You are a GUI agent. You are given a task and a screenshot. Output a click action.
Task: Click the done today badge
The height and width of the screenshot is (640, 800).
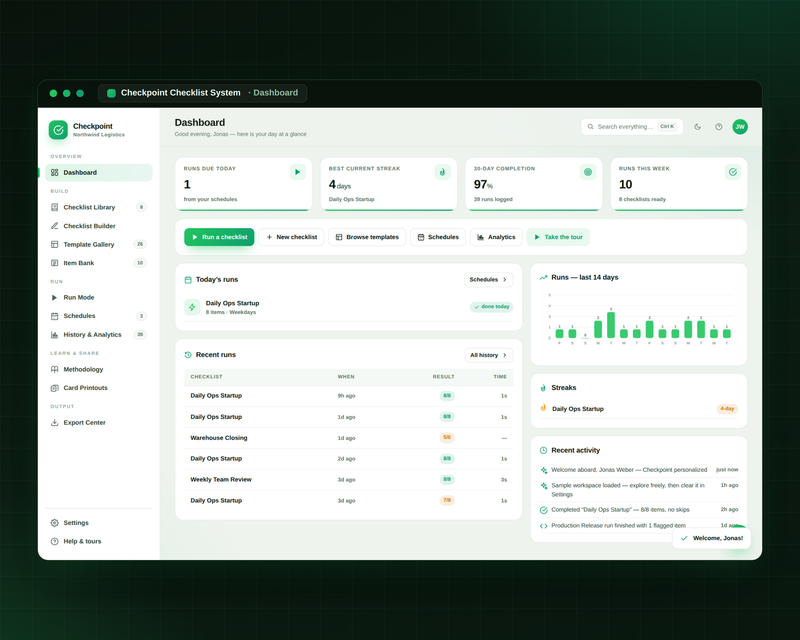pyautogui.click(x=492, y=307)
